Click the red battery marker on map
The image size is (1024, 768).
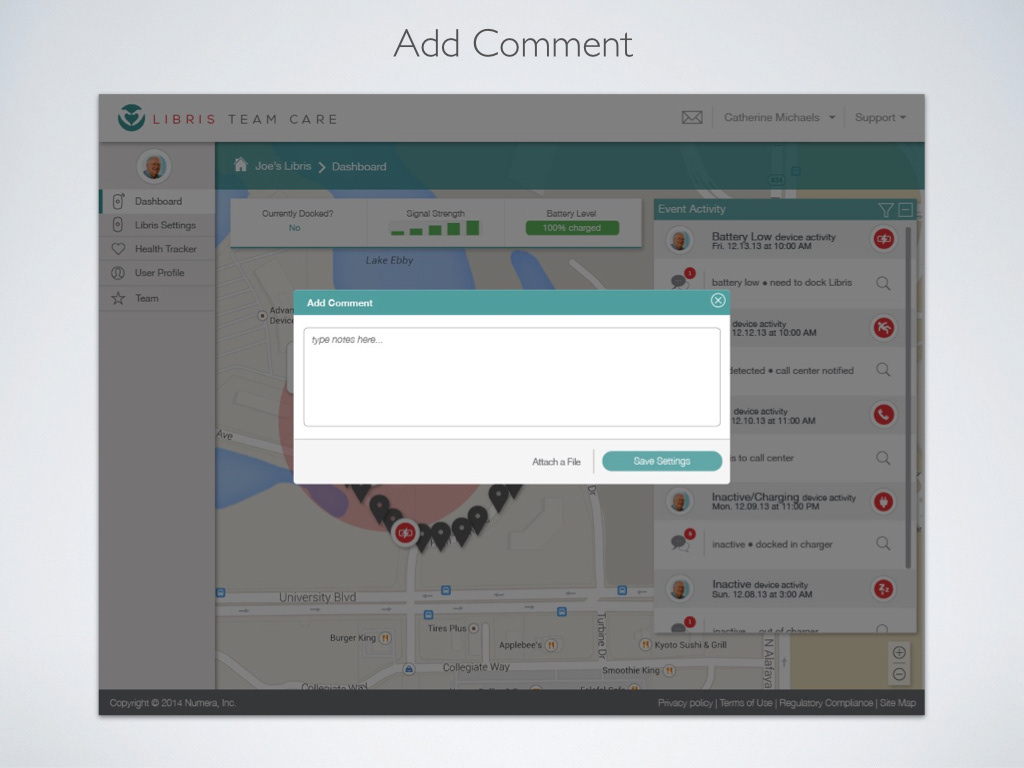click(405, 533)
